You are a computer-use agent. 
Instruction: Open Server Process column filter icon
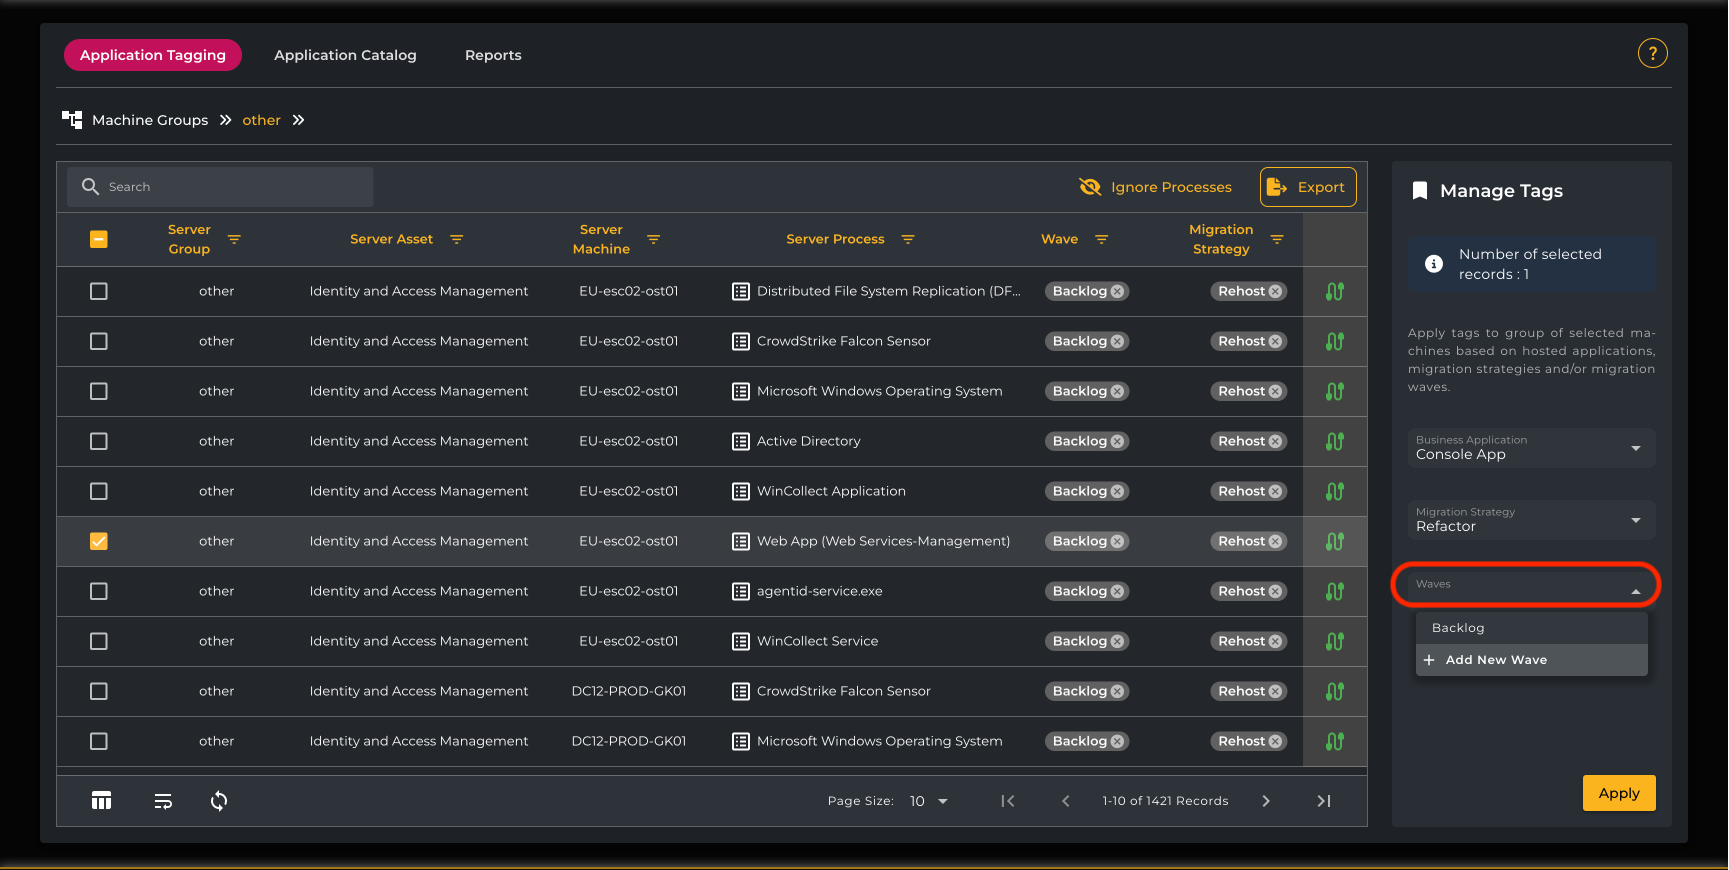[x=908, y=239]
